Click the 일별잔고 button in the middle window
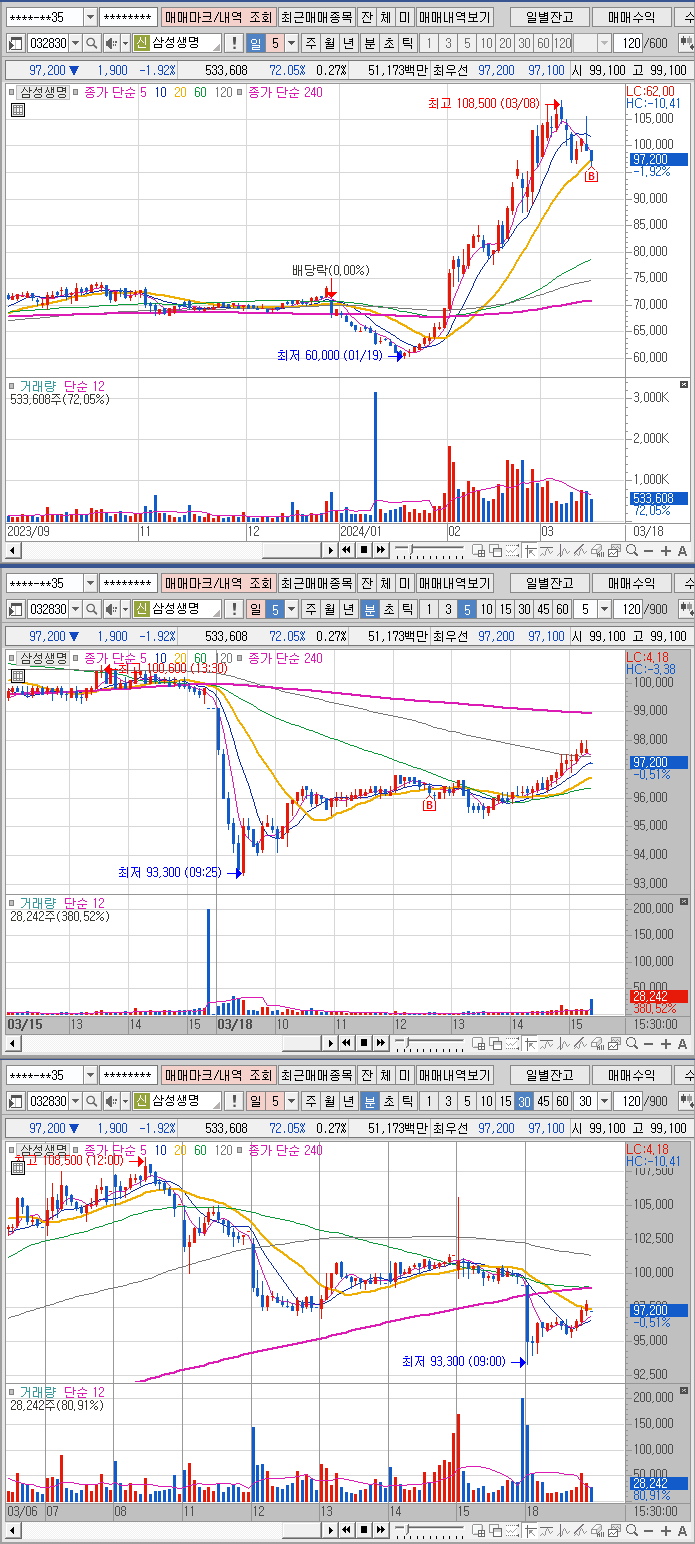The width and height of the screenshot is (695, 1544). 549,582
